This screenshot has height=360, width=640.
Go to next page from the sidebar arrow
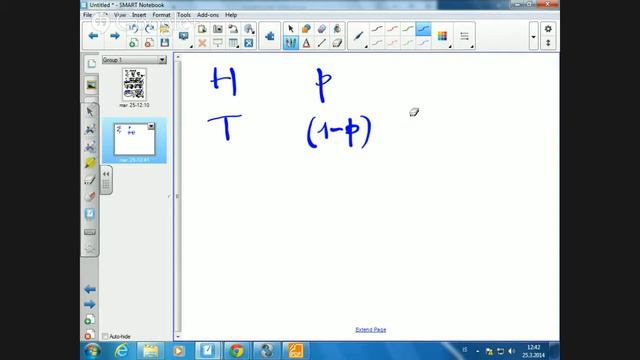(90, 304)
